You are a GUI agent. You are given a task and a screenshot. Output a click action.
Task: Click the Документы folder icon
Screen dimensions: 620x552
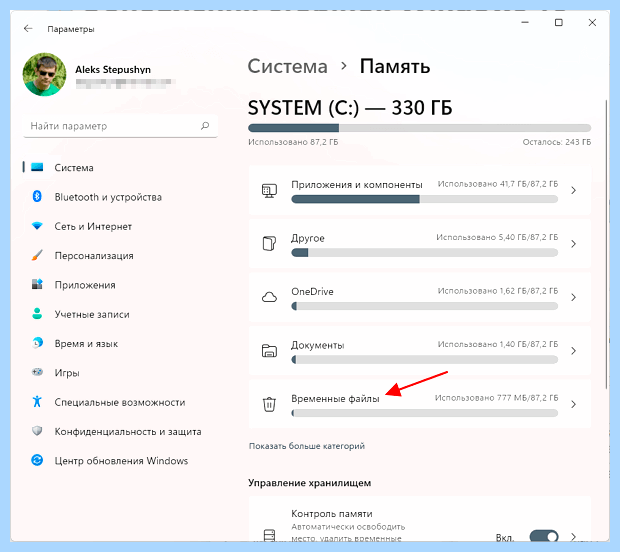pos(269,351)
